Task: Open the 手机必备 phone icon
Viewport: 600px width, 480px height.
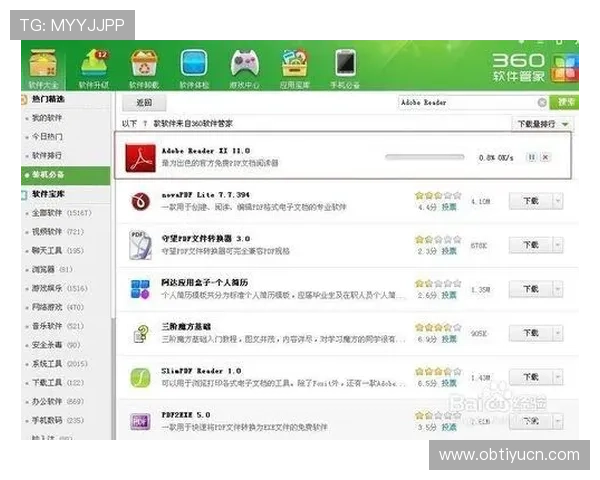Action: [345, 68]
